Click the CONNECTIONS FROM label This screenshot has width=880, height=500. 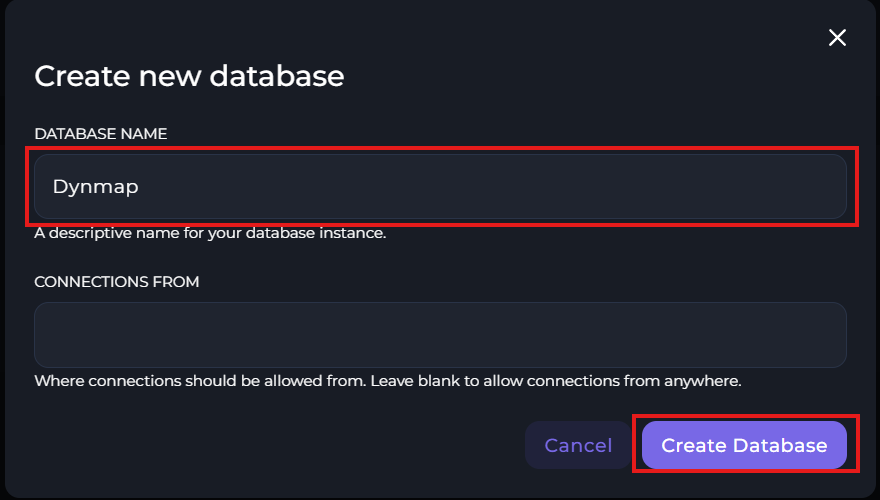click(x=116, y=282)
